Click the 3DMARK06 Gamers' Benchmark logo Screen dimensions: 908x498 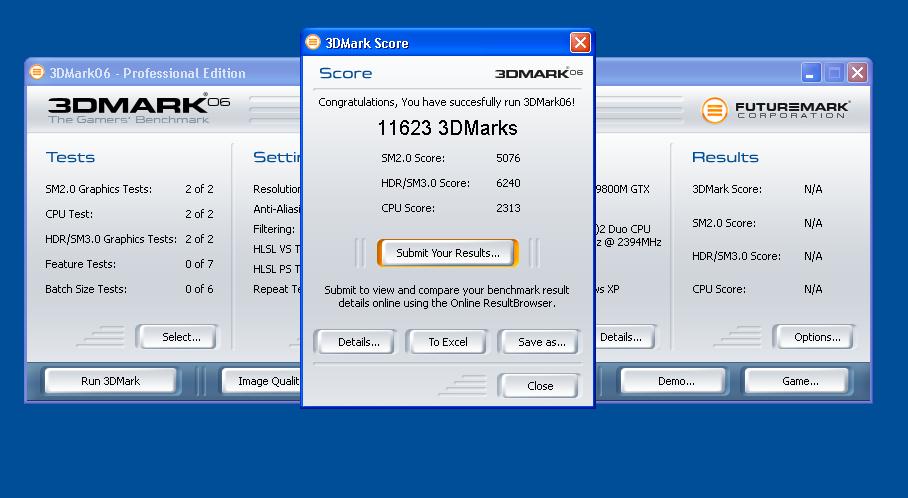[139, 109]
